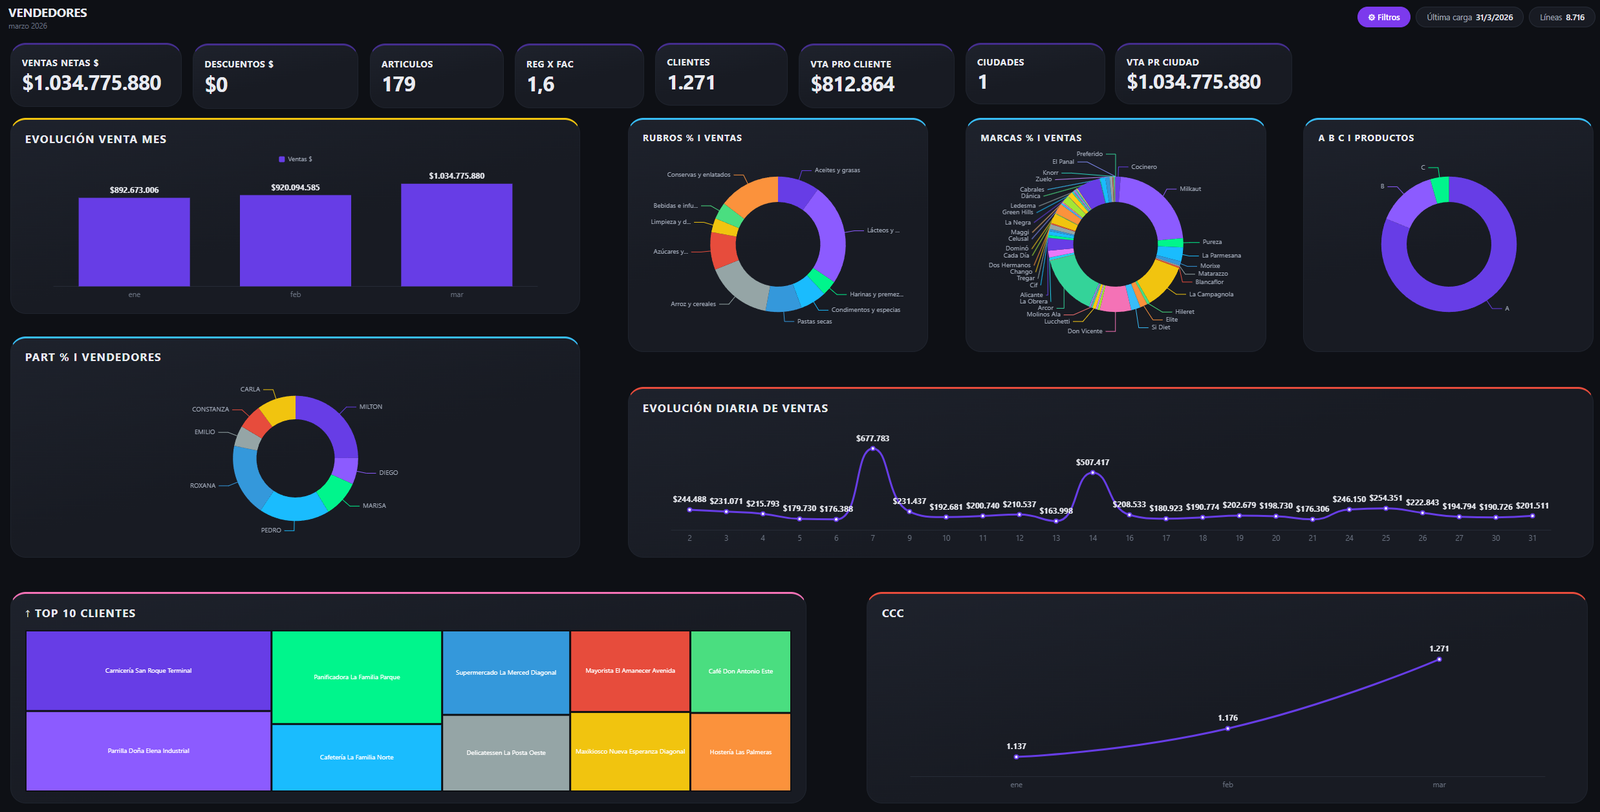Toggle the Ventas $ legend marker
The image size is (1600, 812).
282,159
